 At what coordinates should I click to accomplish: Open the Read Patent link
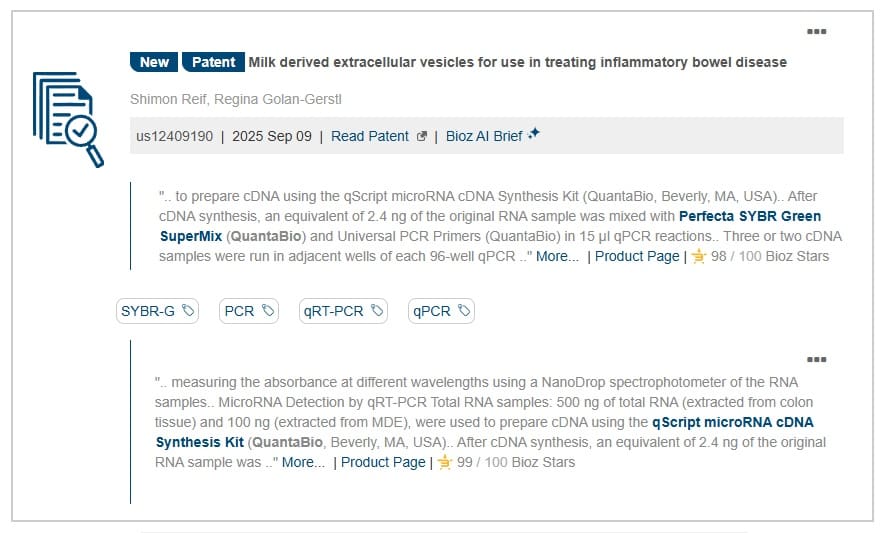(370, 137)
